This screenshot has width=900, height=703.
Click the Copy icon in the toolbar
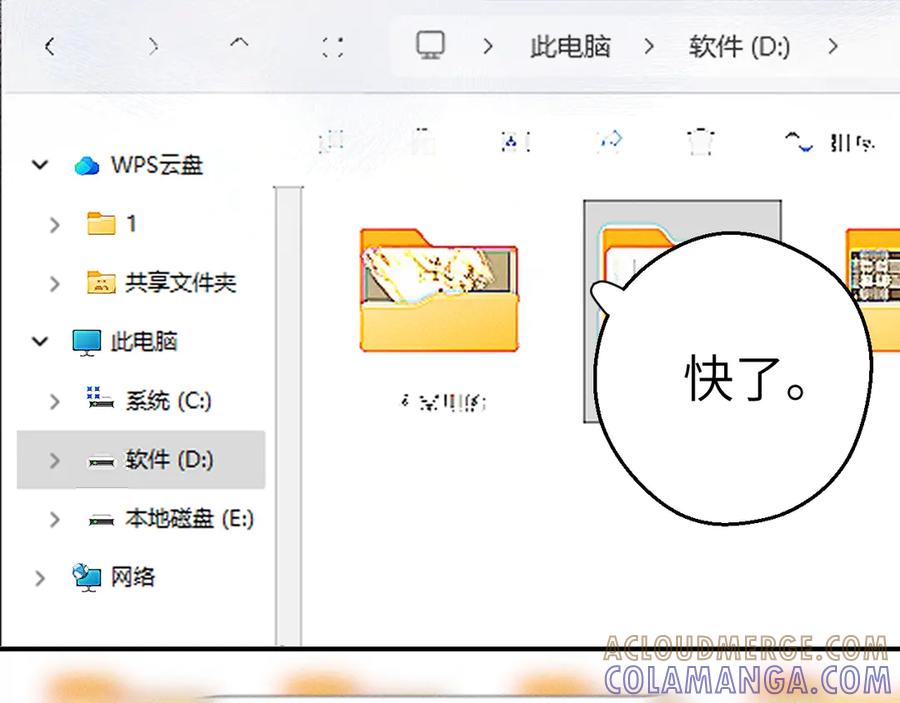[423, 142]
